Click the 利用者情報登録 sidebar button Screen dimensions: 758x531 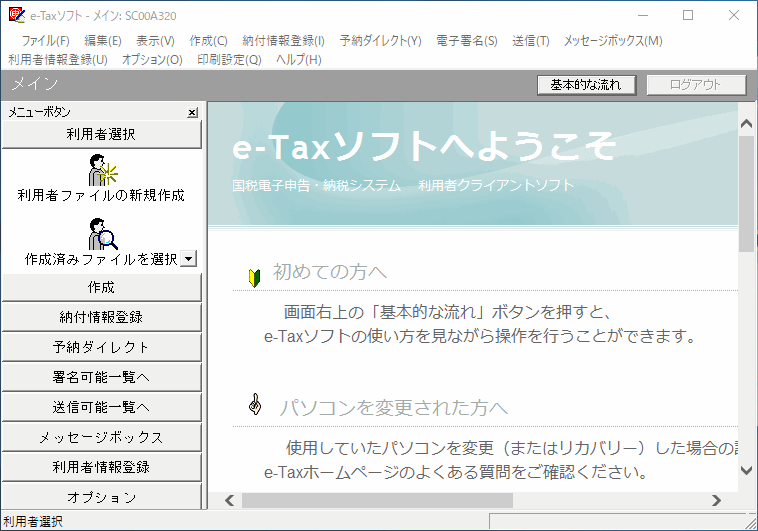102,467
